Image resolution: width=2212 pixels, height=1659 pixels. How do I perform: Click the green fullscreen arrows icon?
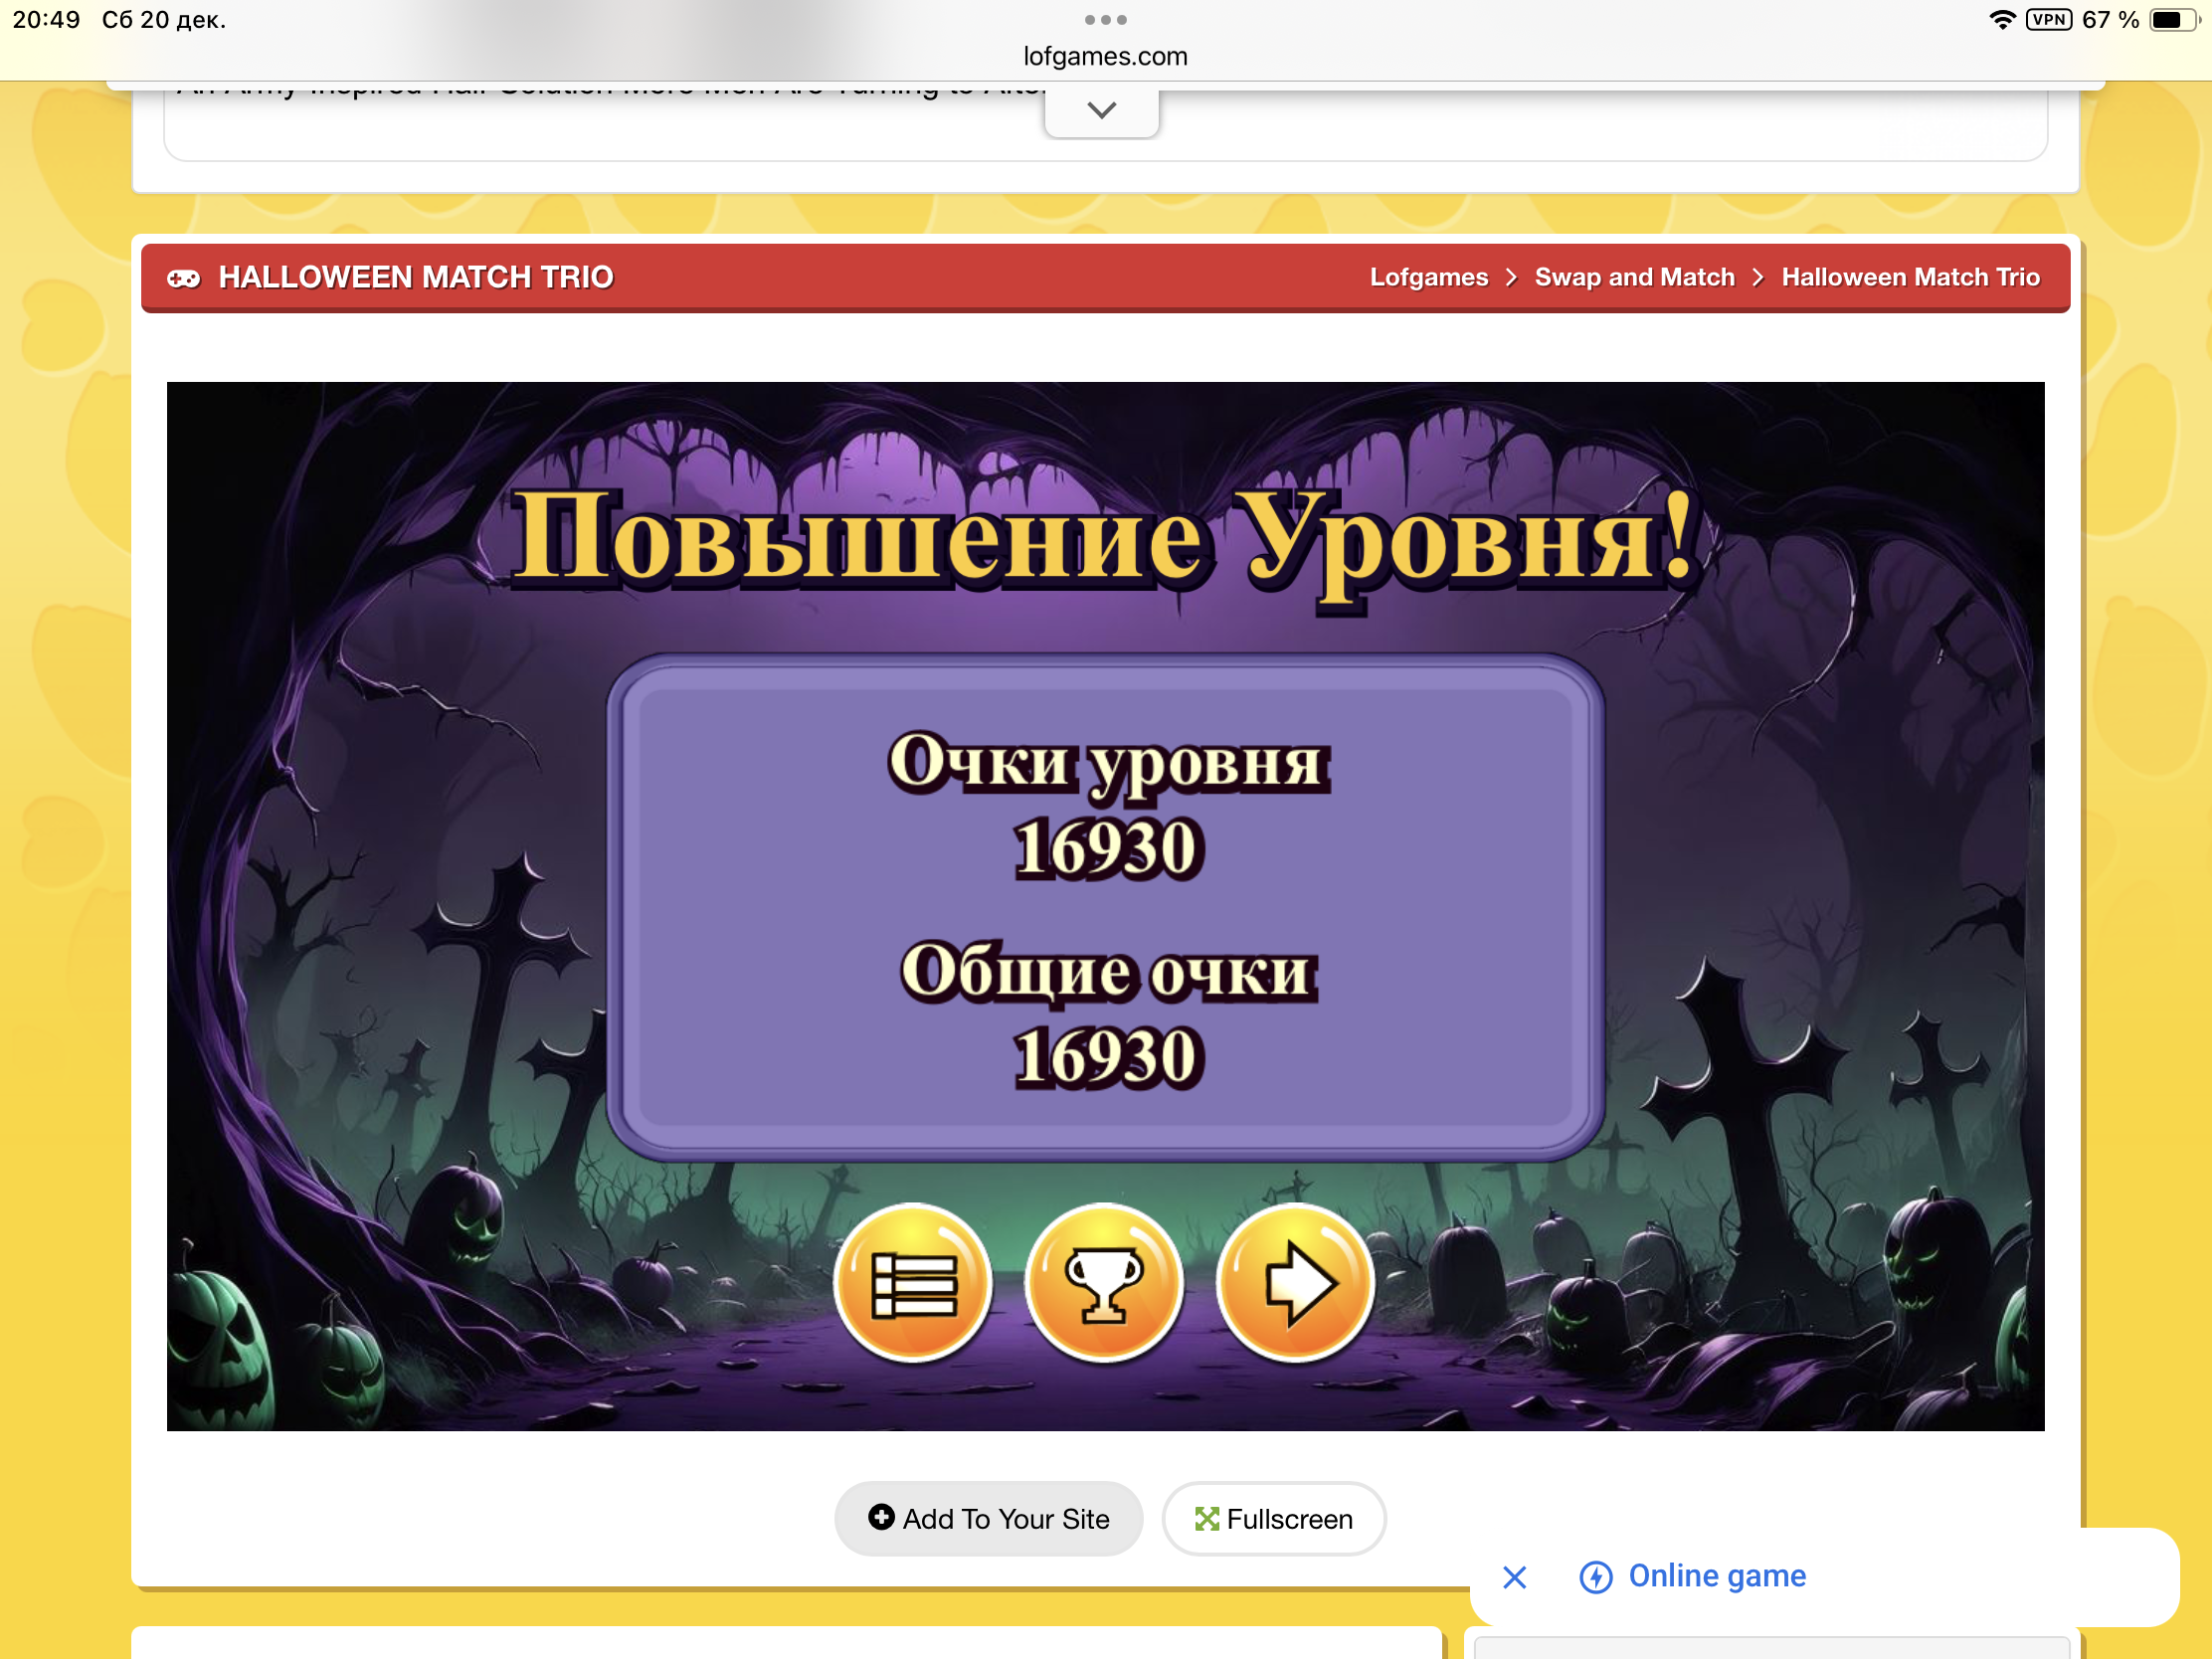pos(1206,1519)
